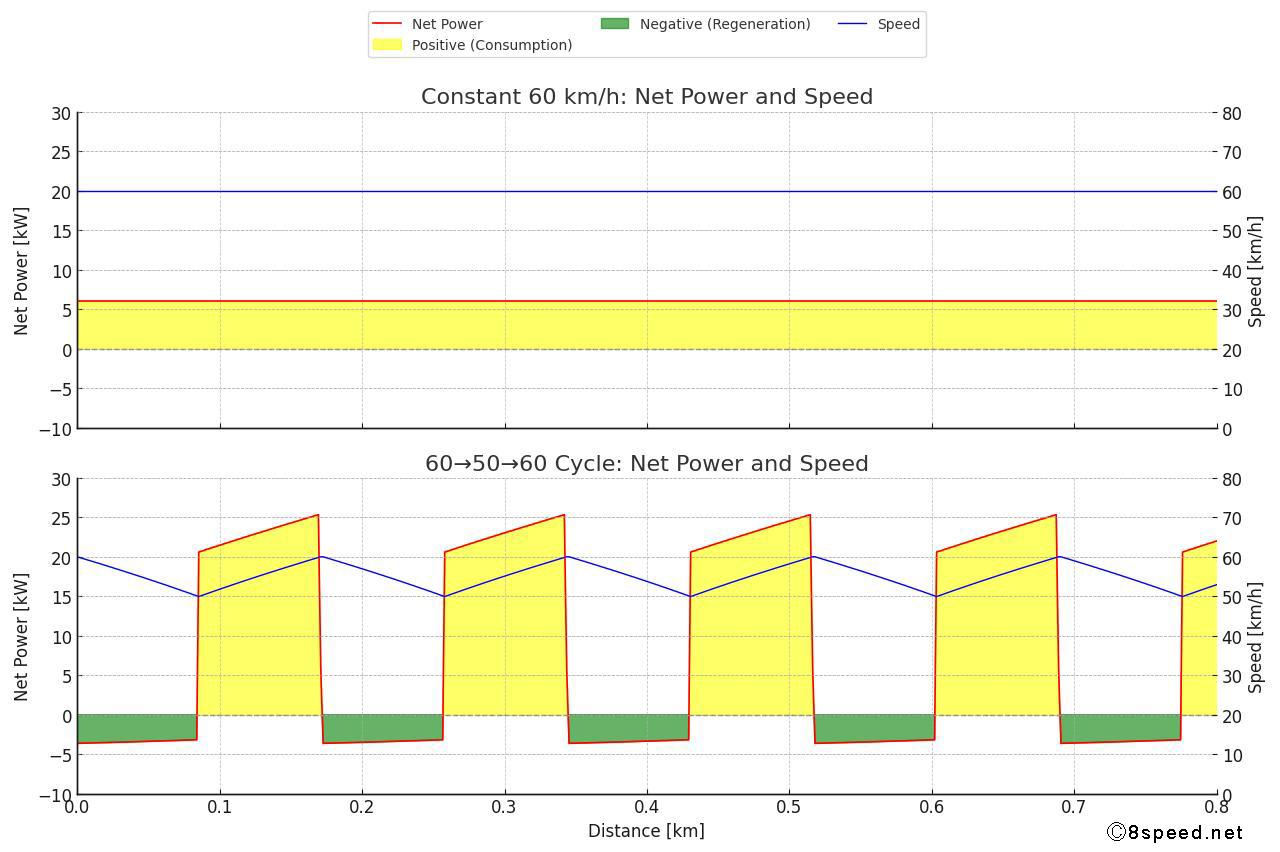Click the bottom chart's Net Power [kW] axis label

tap(22, 637)
